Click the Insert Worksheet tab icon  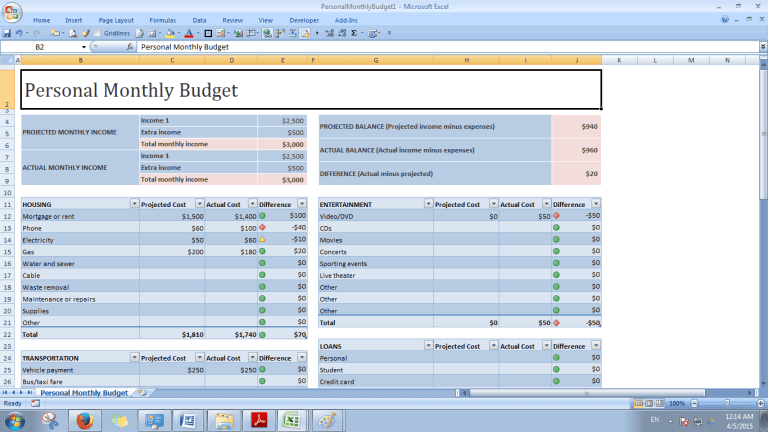[142, 393]
